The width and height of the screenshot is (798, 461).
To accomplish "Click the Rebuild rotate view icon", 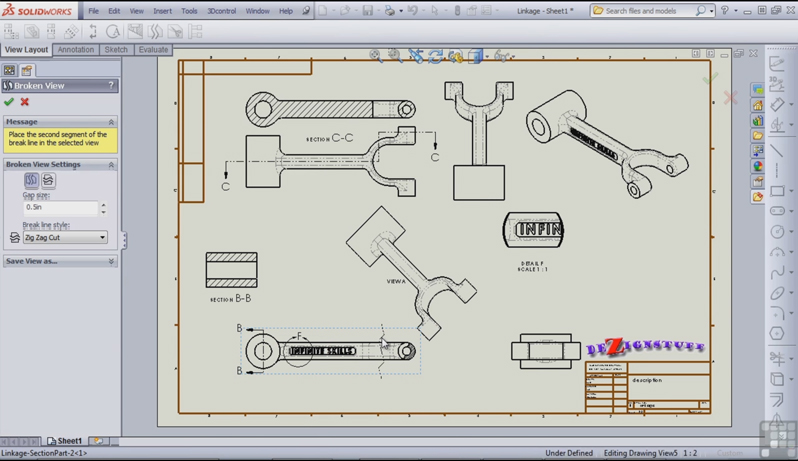I will (435, 56).
